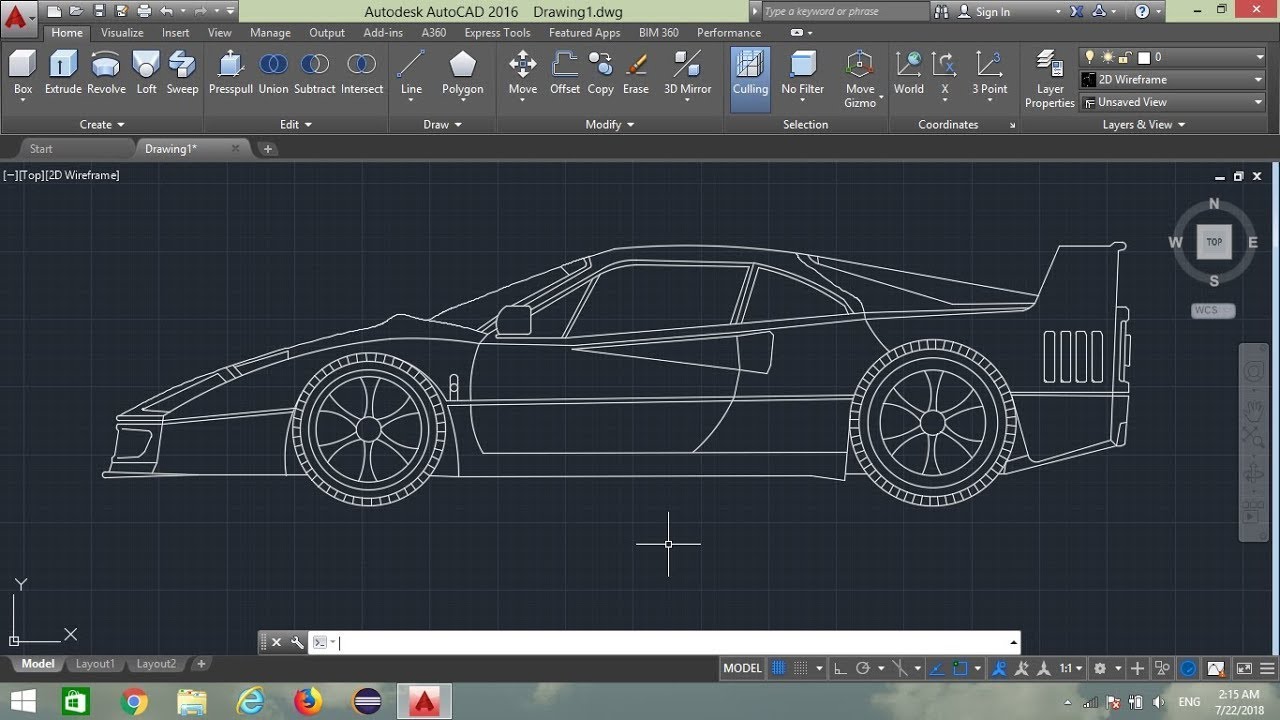Open the Visualize ribbon tab
This screenshot has height=720, width=1280.
pos(122,33)
